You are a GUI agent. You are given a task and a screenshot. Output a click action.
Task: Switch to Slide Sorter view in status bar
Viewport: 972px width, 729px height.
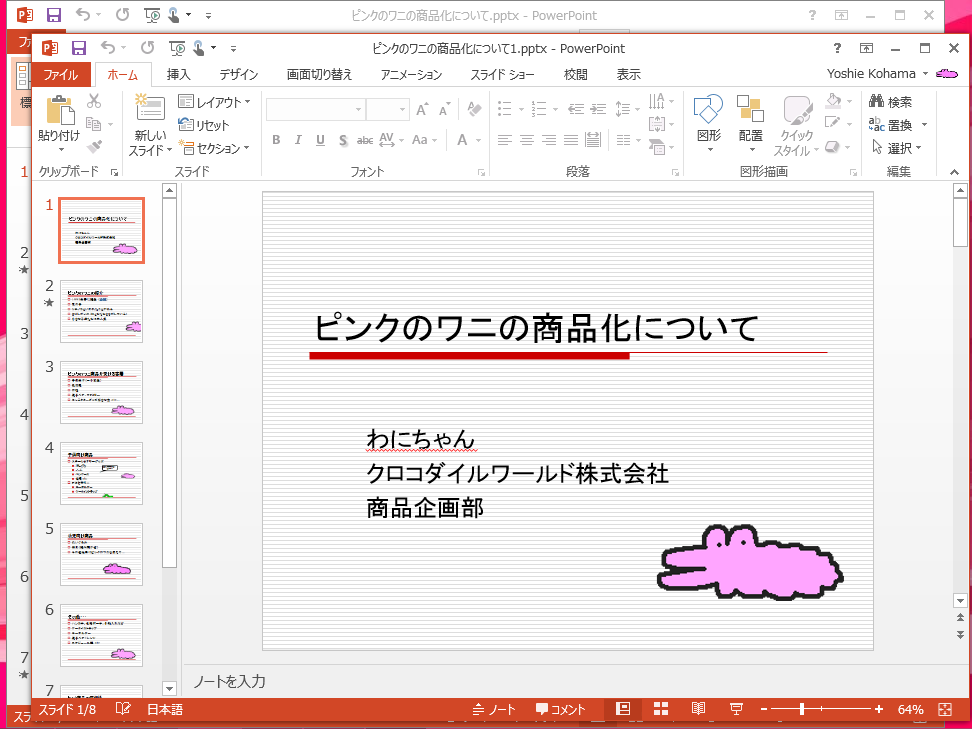(661, 709)
